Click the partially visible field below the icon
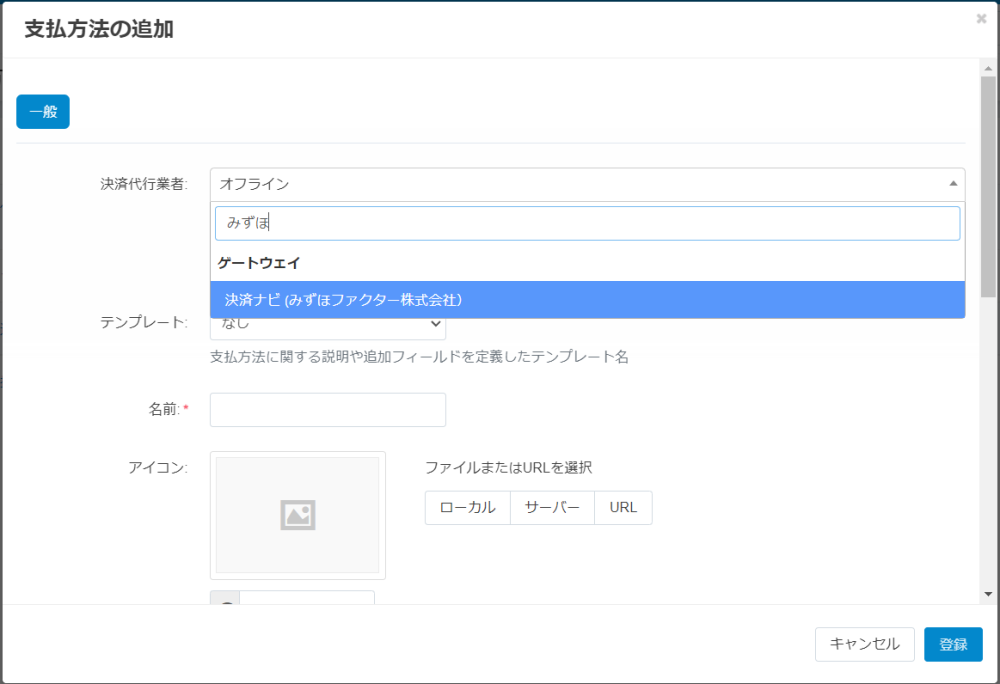The height and width of the screenshot is (684, 1000). tap(306, 598)
